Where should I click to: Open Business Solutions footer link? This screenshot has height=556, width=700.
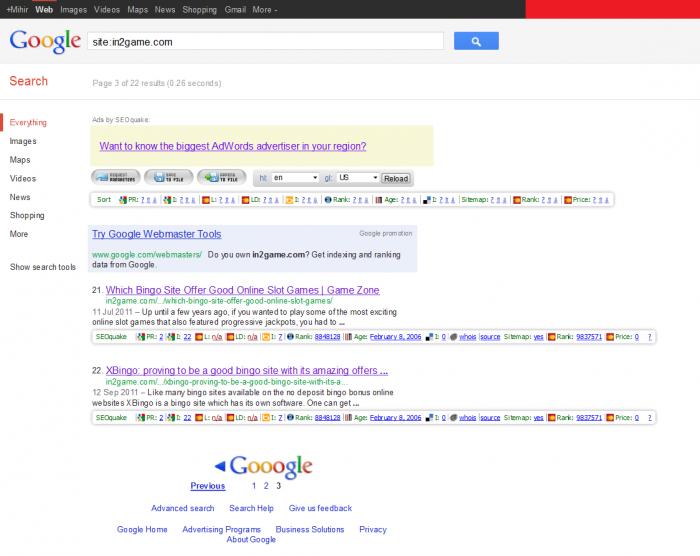[x=310, y=529]
